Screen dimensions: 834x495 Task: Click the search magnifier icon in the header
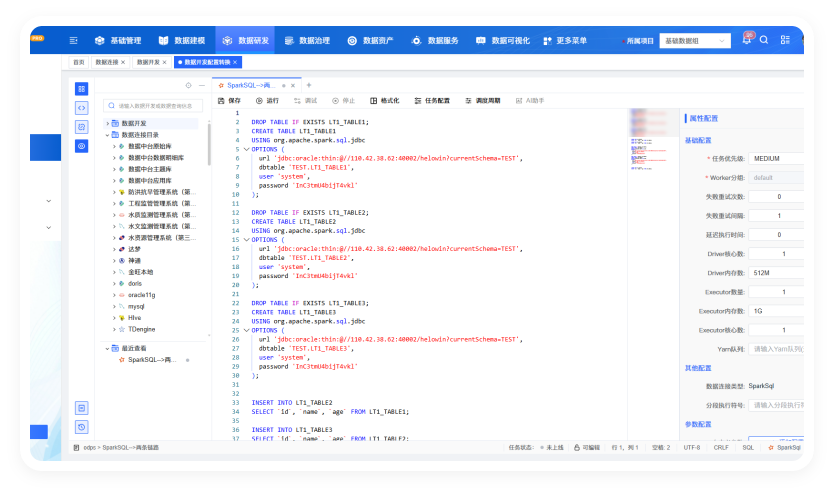(764, 40)
